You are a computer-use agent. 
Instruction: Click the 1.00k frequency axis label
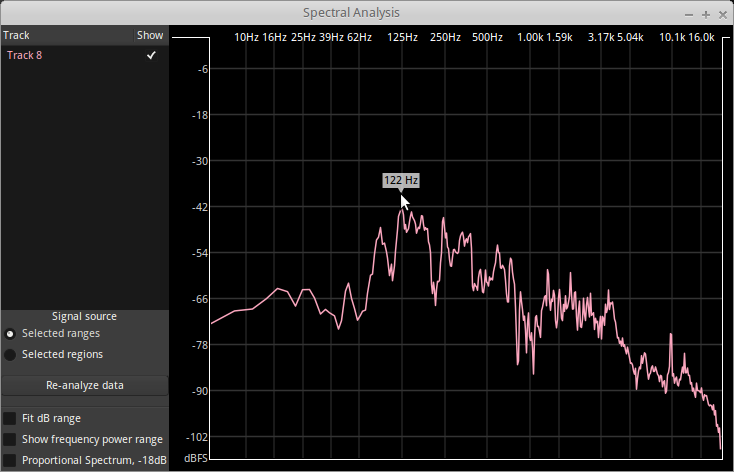tap(530, 37)
